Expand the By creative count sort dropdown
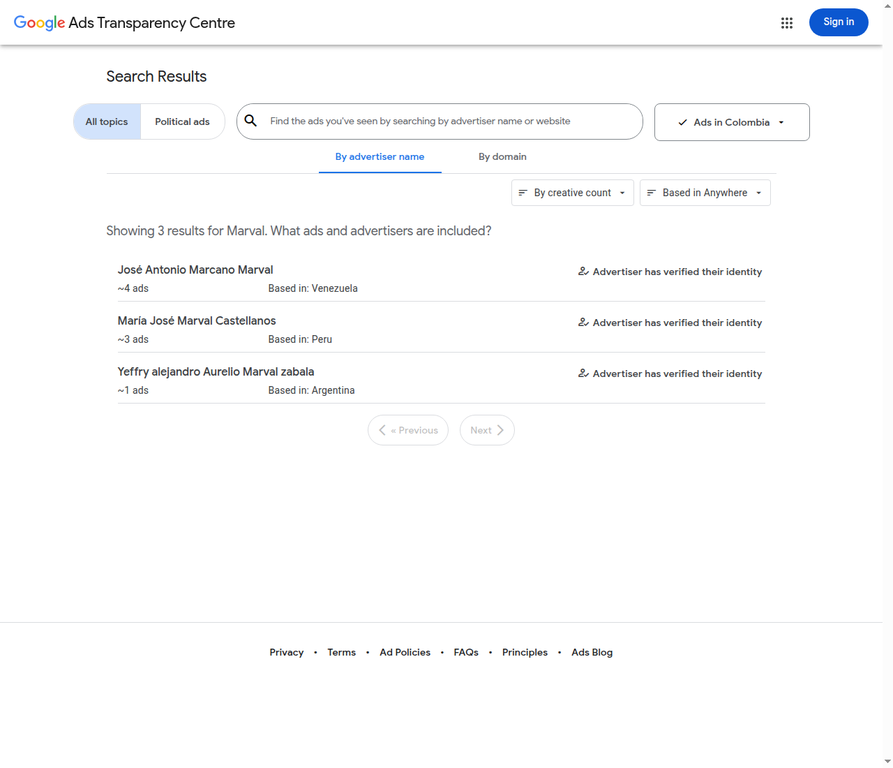The width and height of the screenshot is (893, 768). [572, 192]
